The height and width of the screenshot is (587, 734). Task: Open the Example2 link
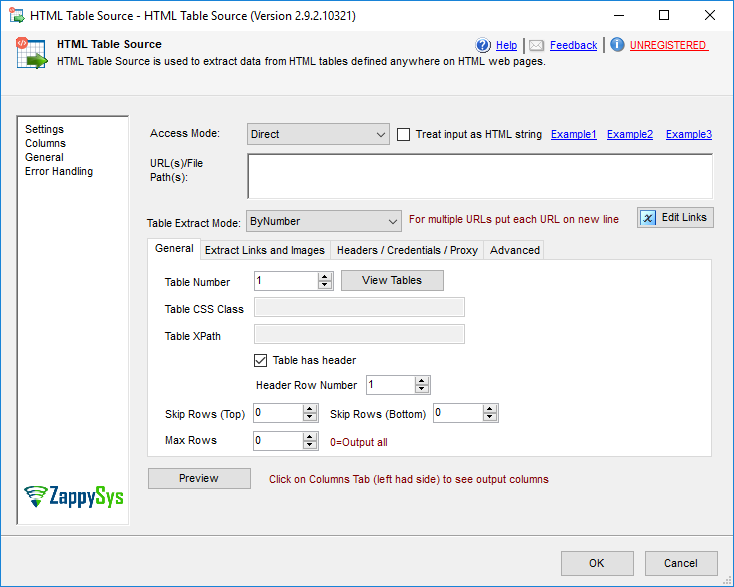pos(630,134)
